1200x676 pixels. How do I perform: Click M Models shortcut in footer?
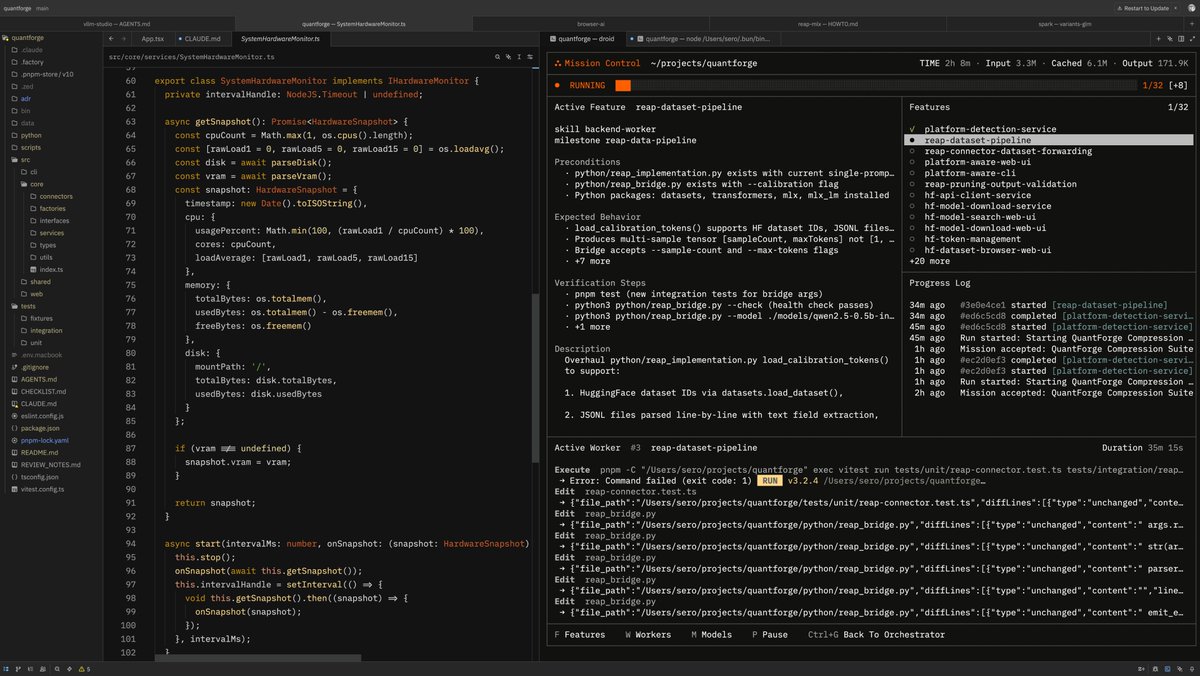711,634
